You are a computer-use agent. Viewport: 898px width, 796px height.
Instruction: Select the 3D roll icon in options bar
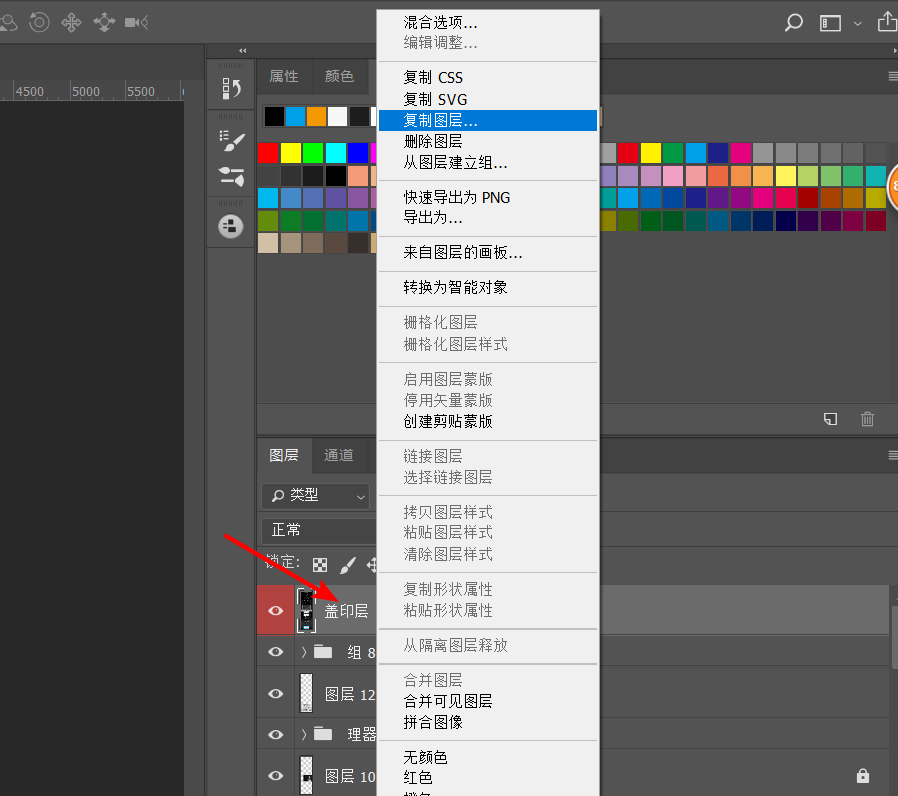pos(39,22)
